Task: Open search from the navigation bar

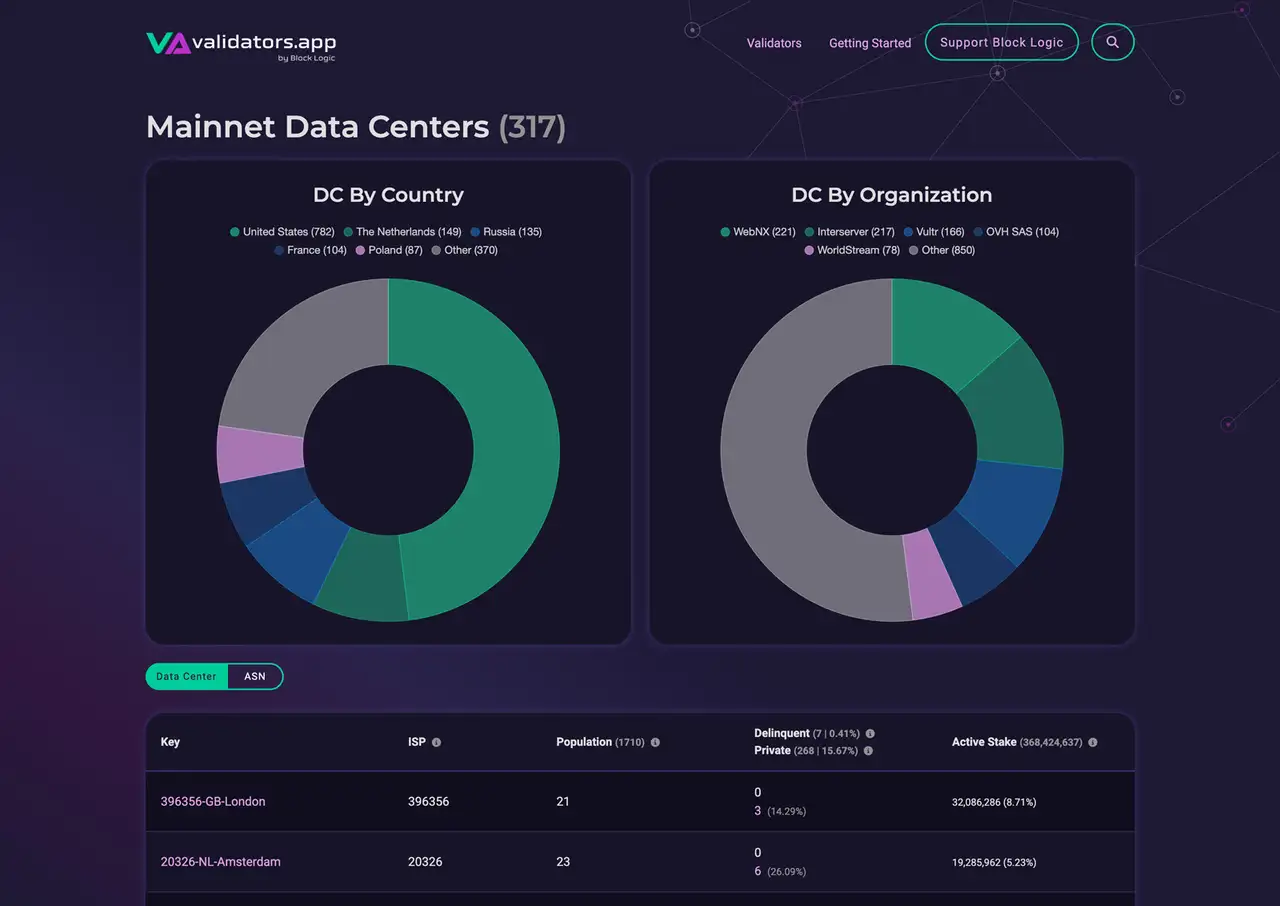Action: [x=1112, y=42]
